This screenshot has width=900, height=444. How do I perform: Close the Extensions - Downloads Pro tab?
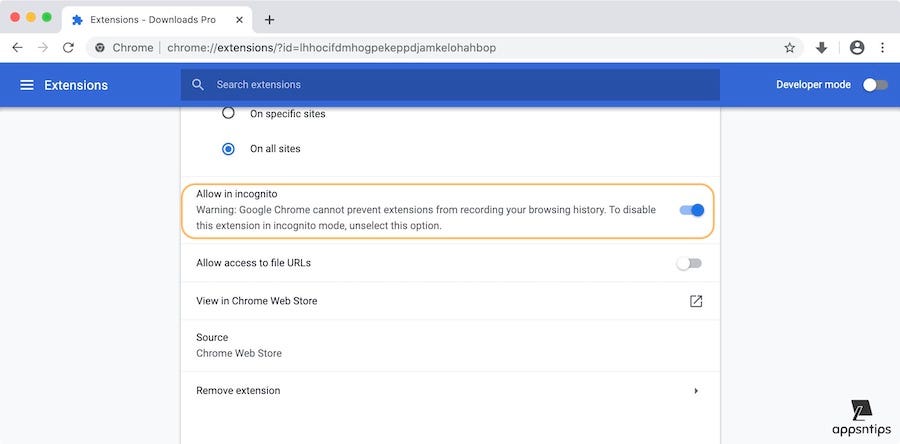[239, 20]
